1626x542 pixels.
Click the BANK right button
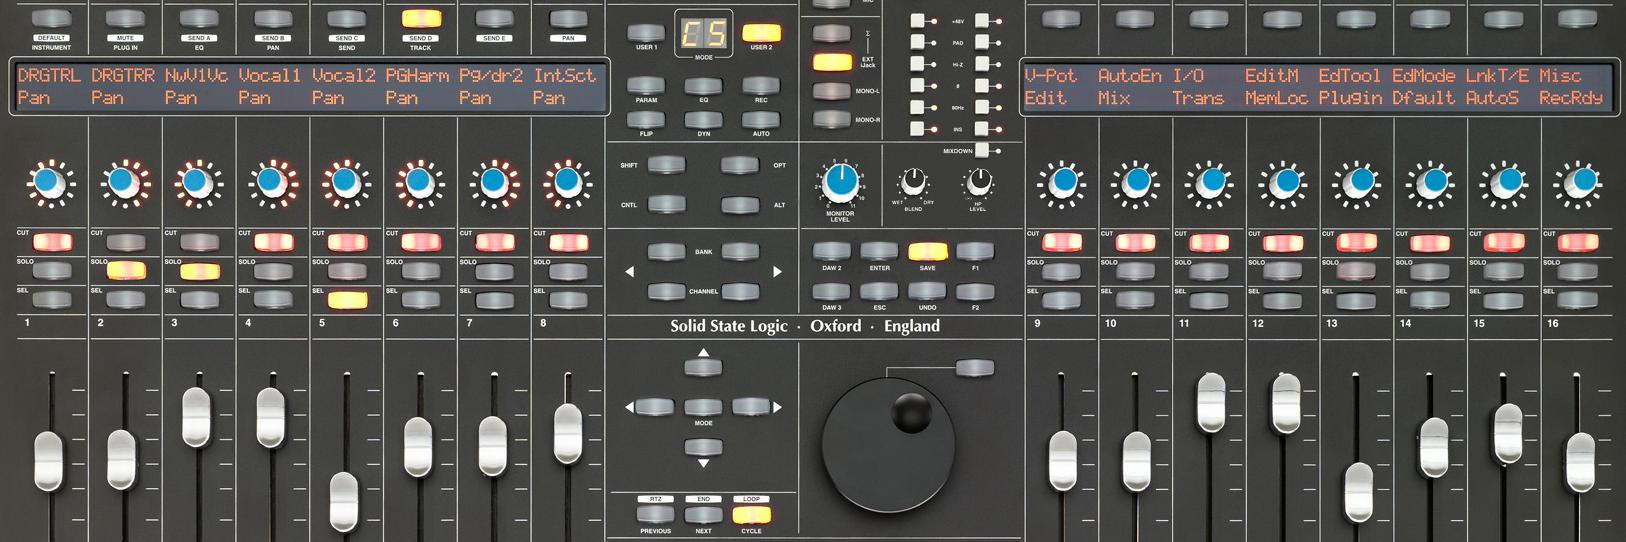[740, 252]
